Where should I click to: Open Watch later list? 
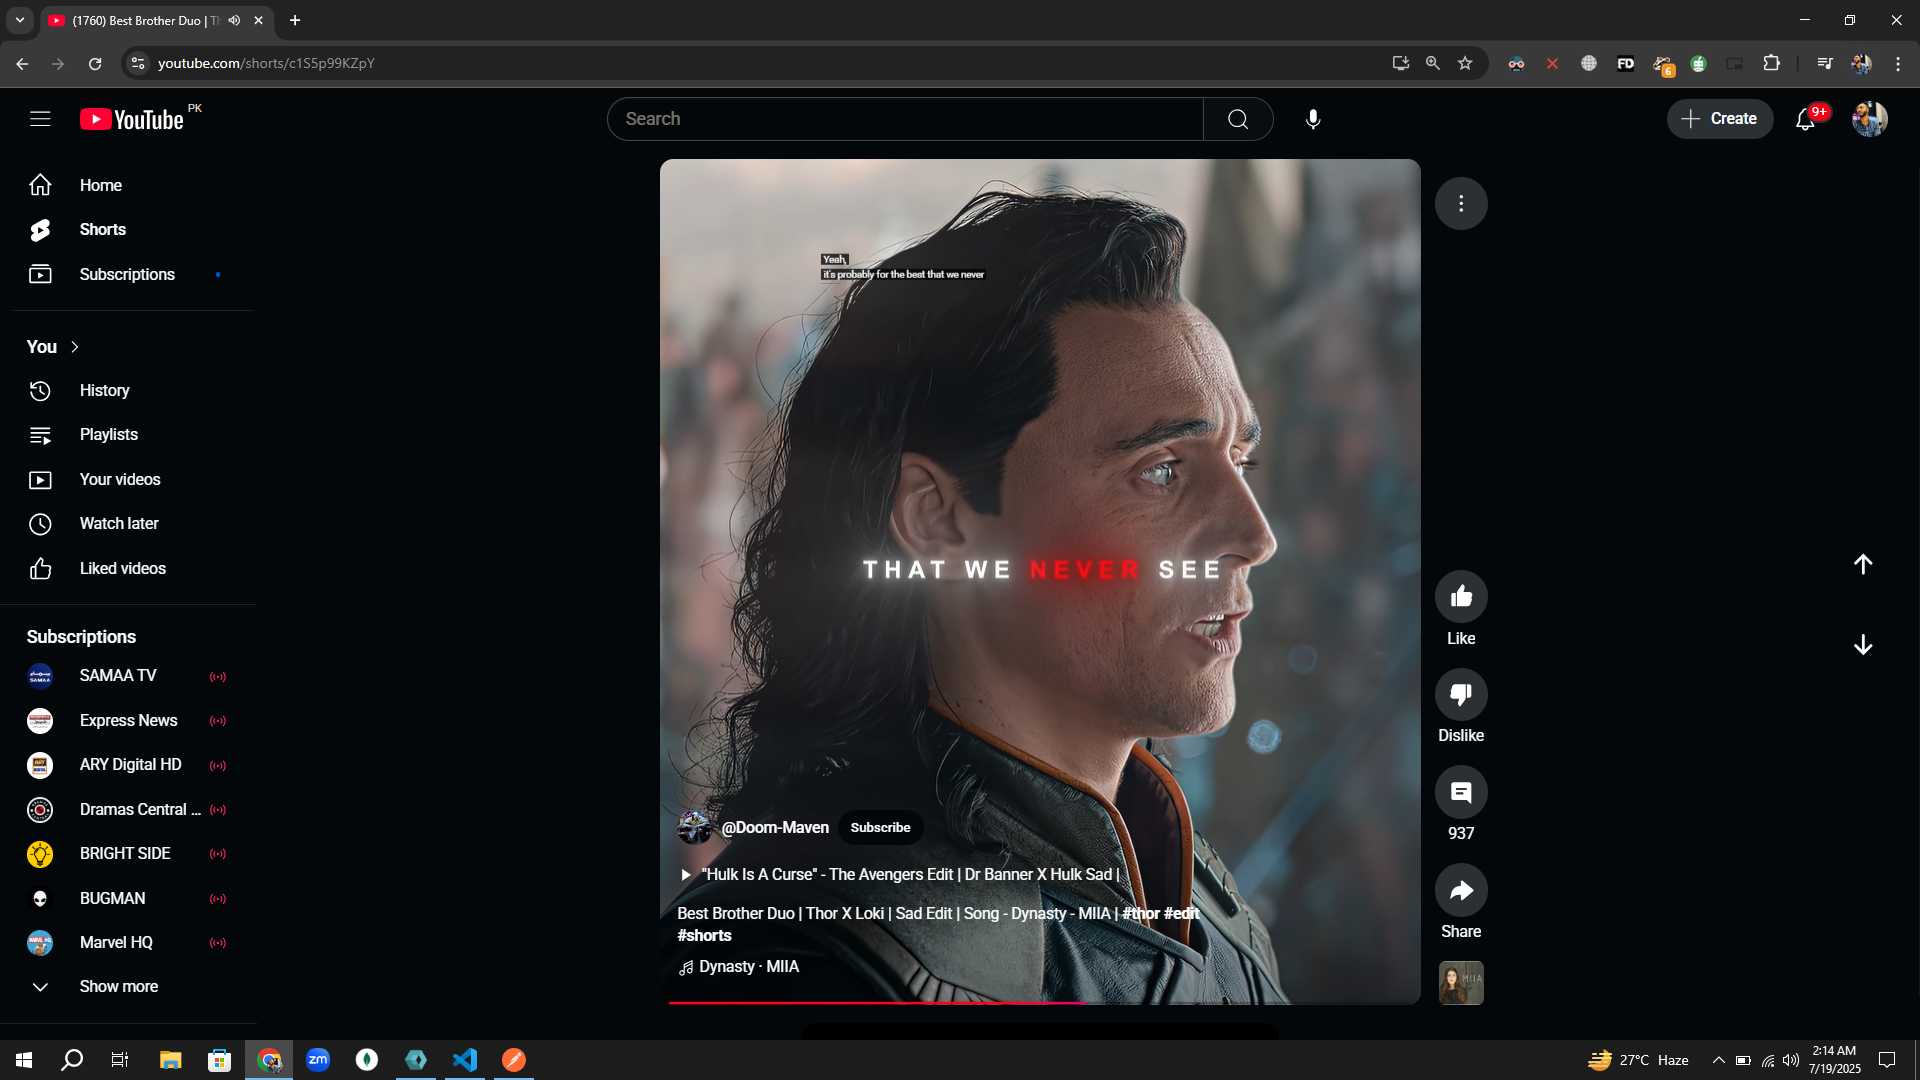click(x=128, y=524)
